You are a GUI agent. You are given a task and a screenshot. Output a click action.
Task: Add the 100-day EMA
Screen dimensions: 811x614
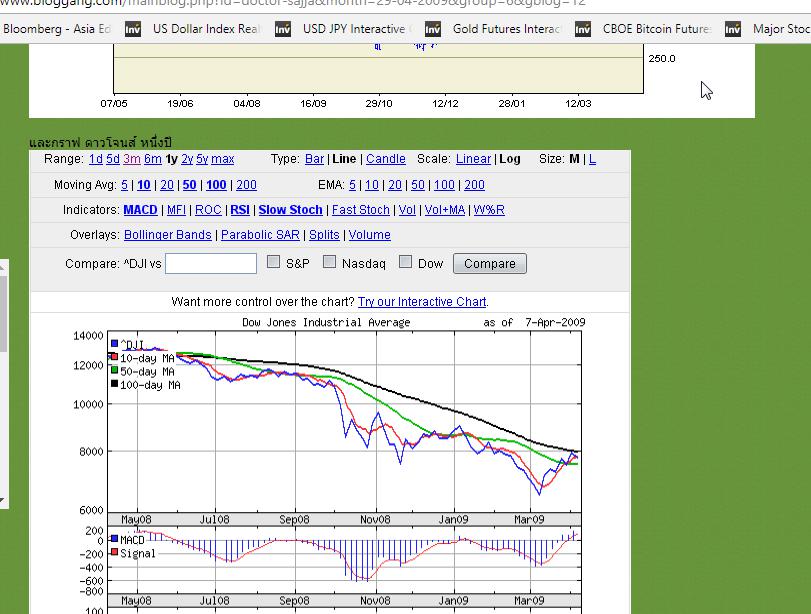tap(444, 185)
